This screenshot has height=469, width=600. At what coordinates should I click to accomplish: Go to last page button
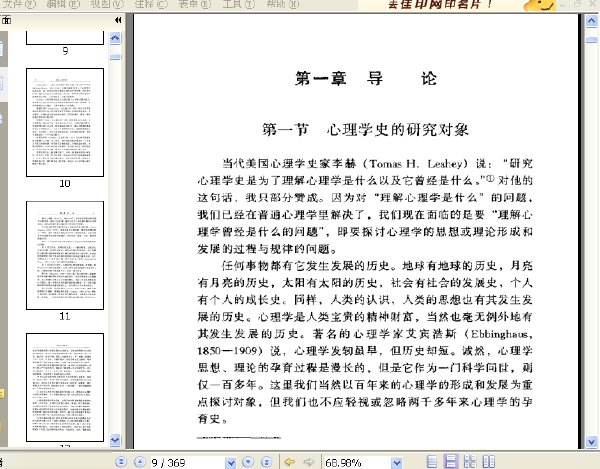267,462
